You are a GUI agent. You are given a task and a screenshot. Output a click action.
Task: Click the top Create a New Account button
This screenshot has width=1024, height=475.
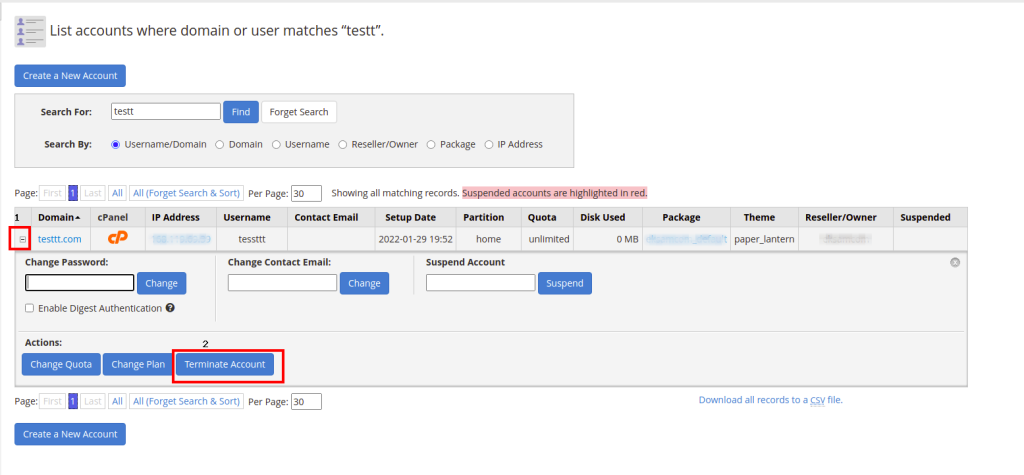pos(70,76)
